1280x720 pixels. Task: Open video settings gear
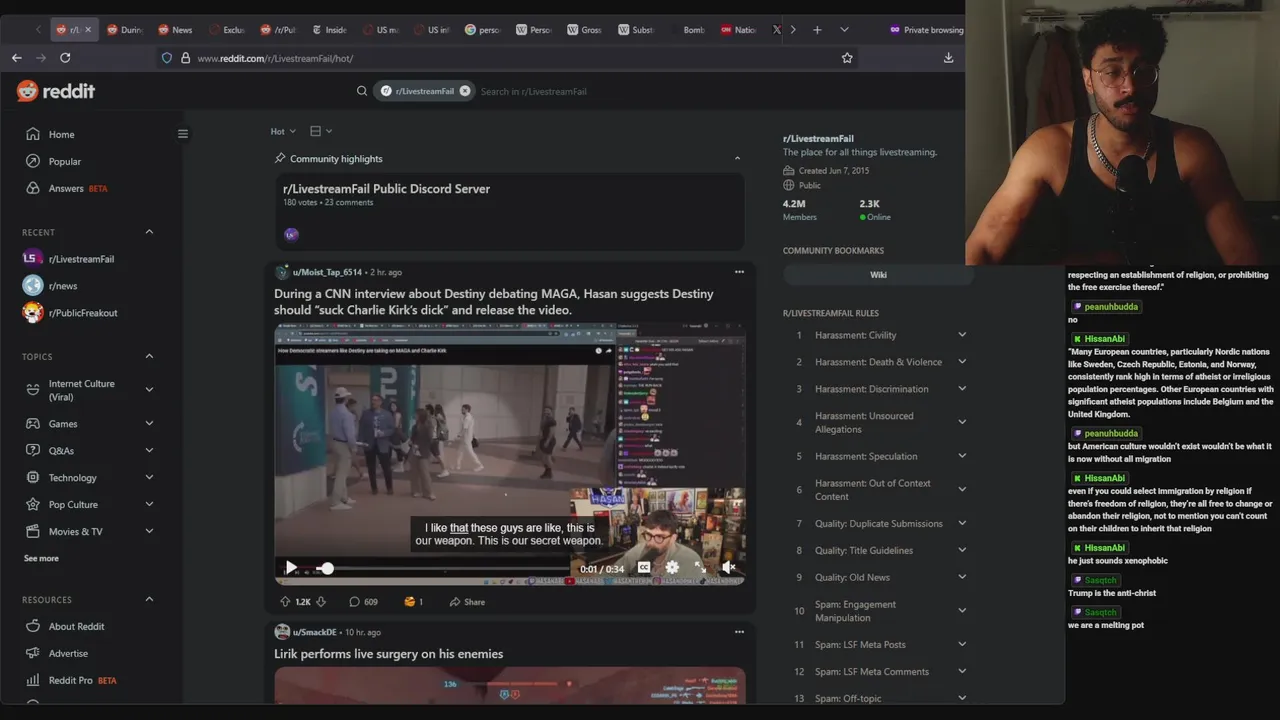(672, 567)
